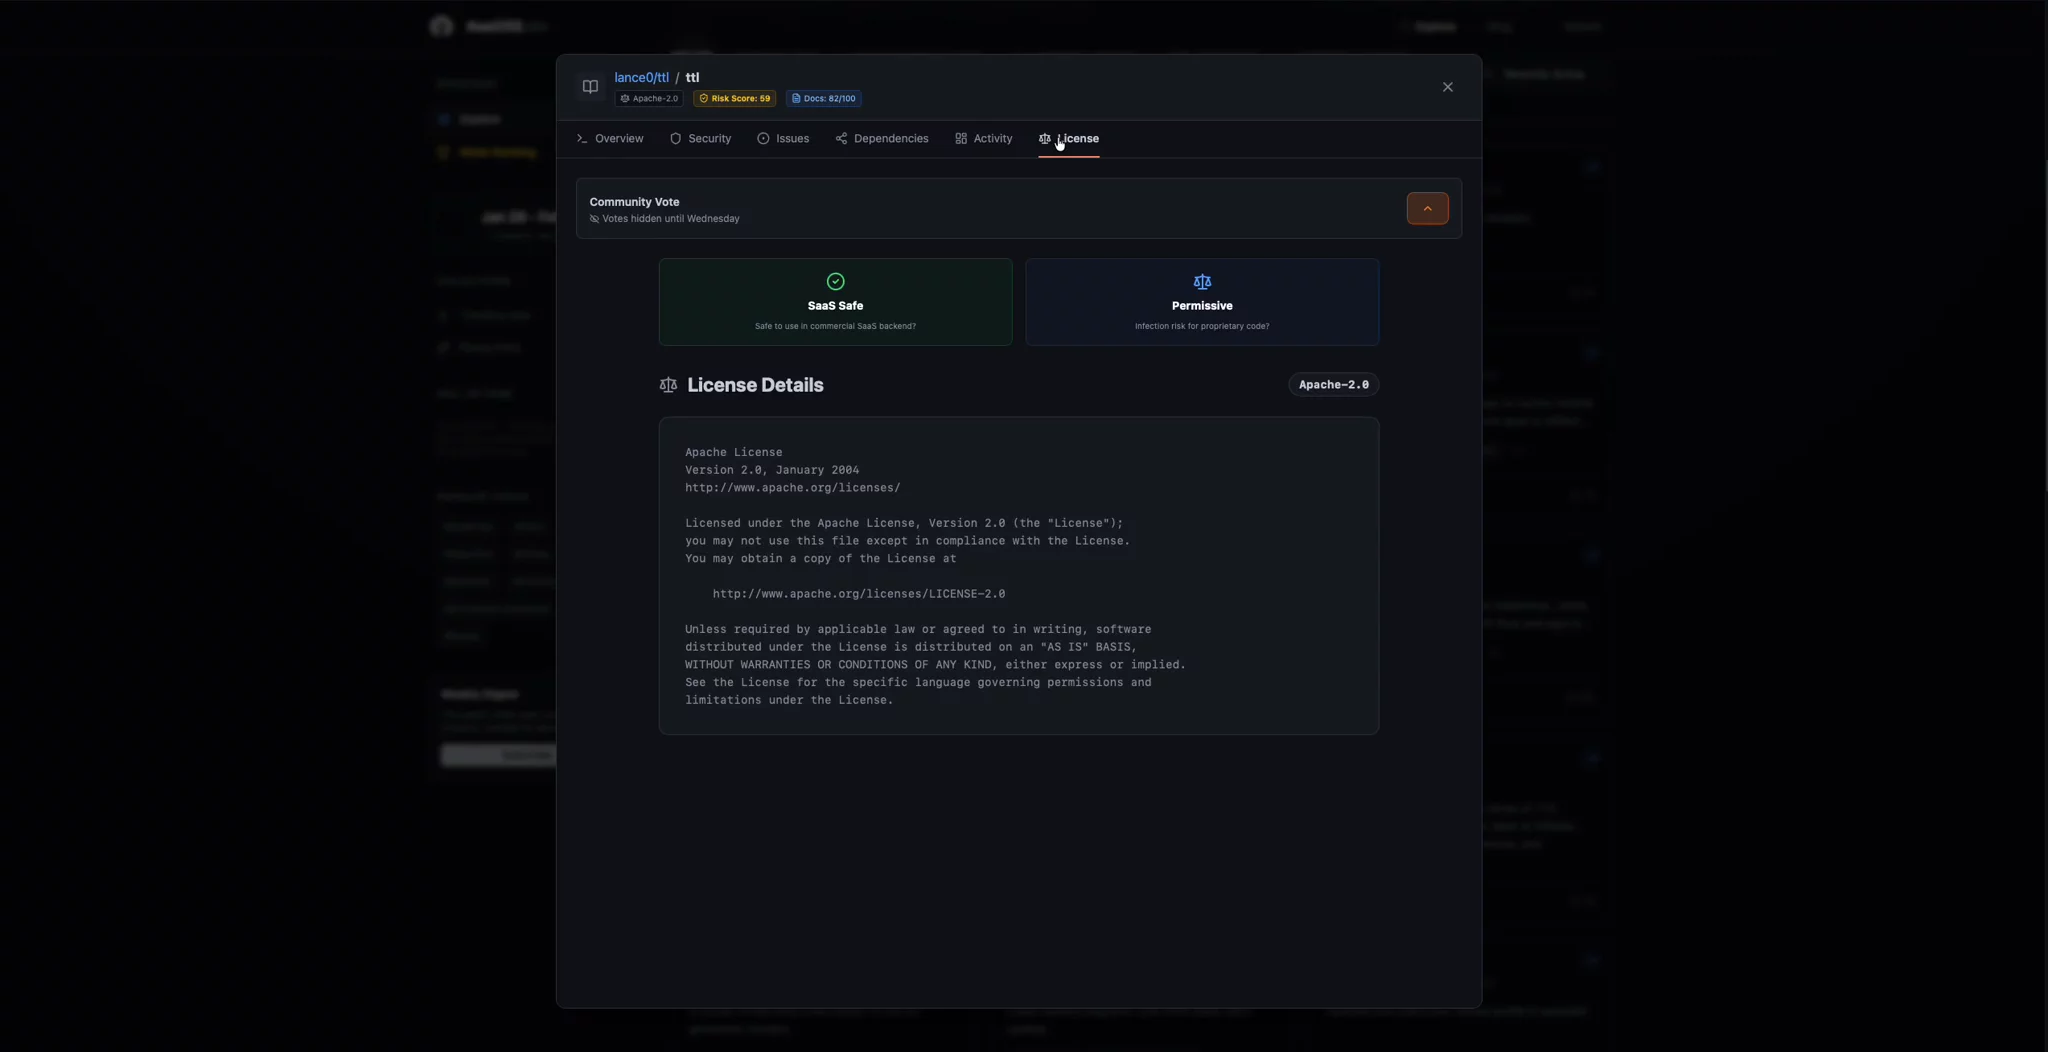Image resolution: width=2048 pixels, height=1052 pixels.
Task: Click the Apache-2.0 badge in License Details header
Action: pos(1334,384)
